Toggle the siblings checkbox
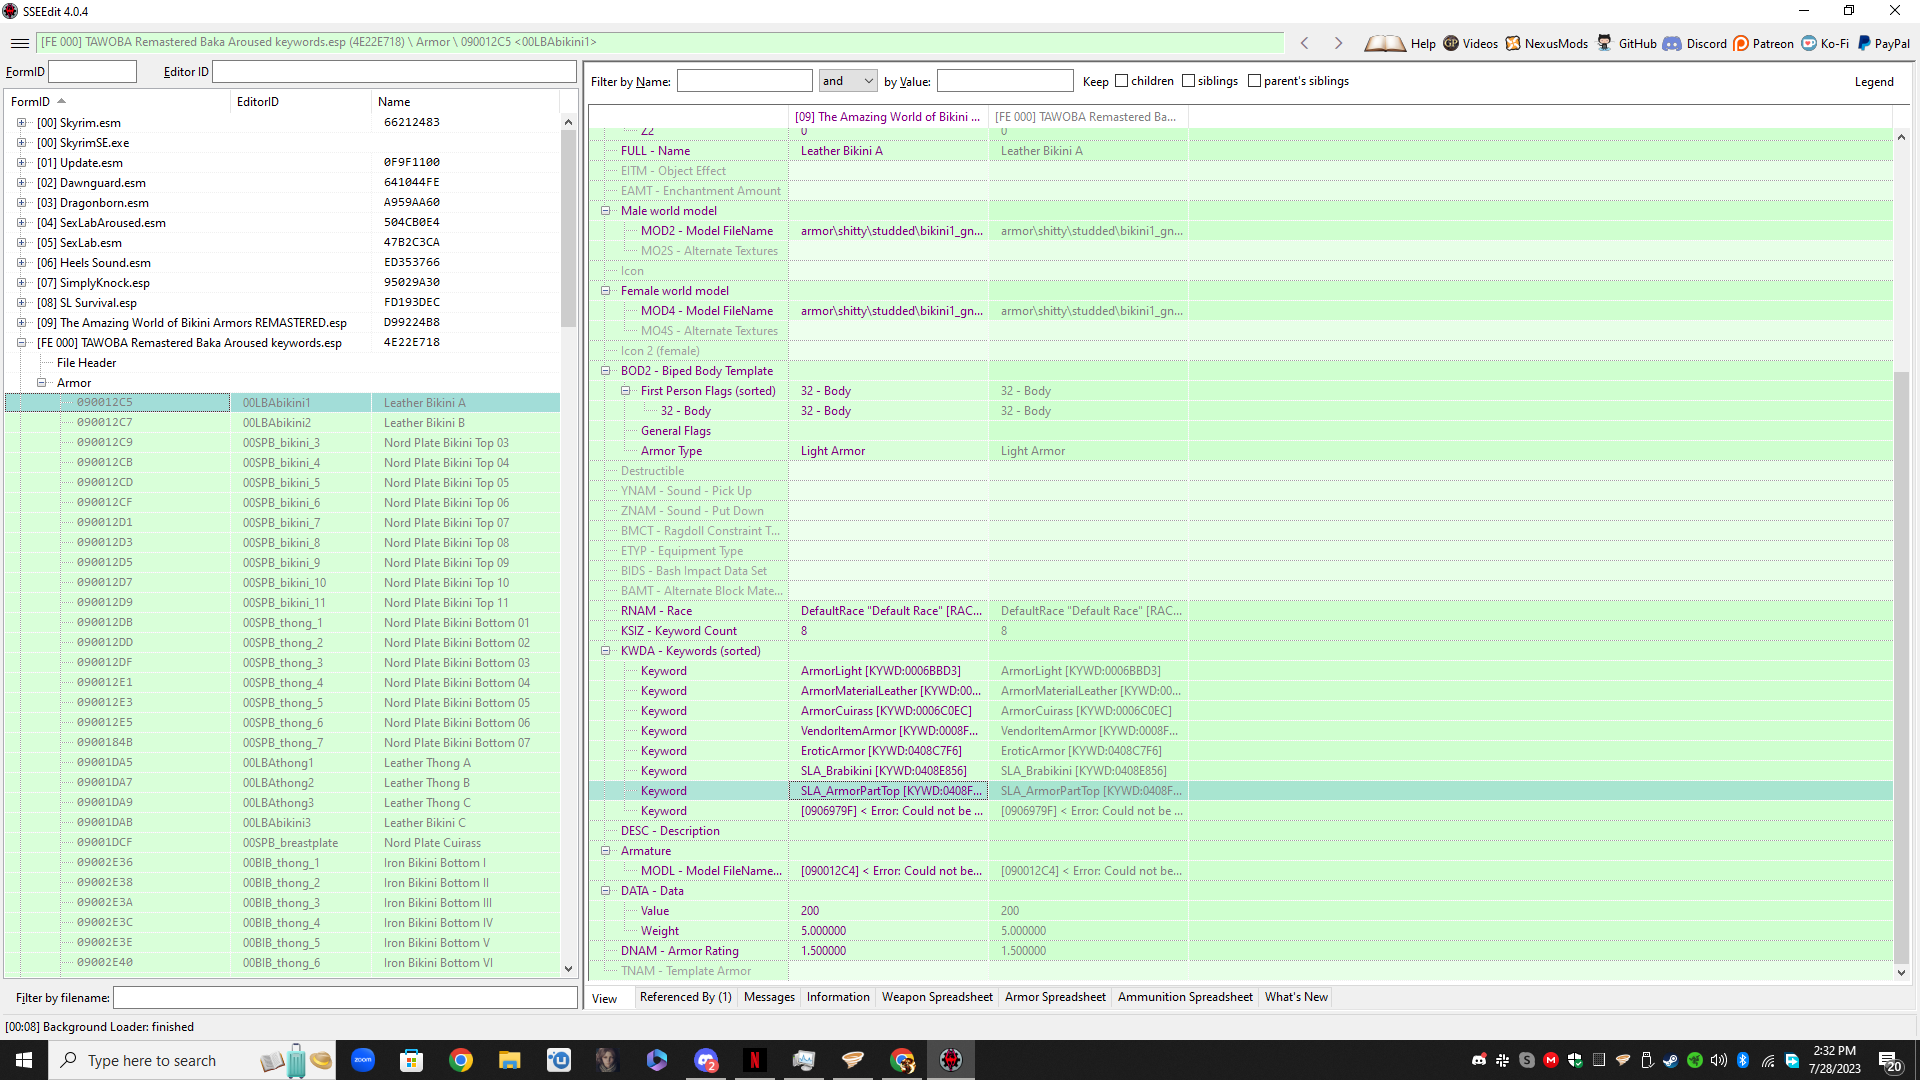The width and height of the screenshot is (1920, 1080). click(1188, 81)
